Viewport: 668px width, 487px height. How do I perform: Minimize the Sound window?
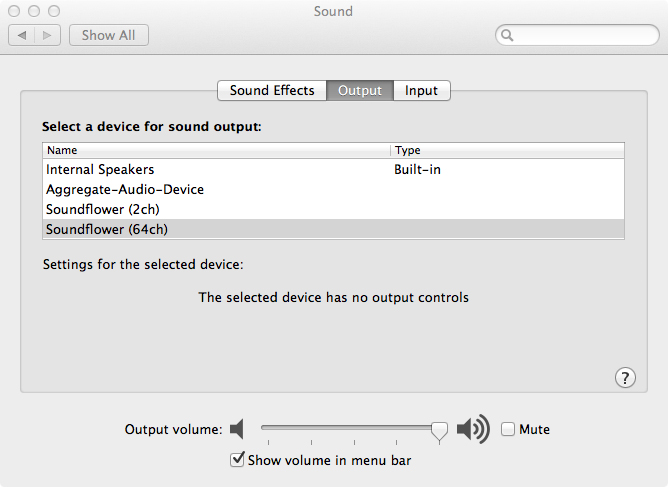coord(33,11)
